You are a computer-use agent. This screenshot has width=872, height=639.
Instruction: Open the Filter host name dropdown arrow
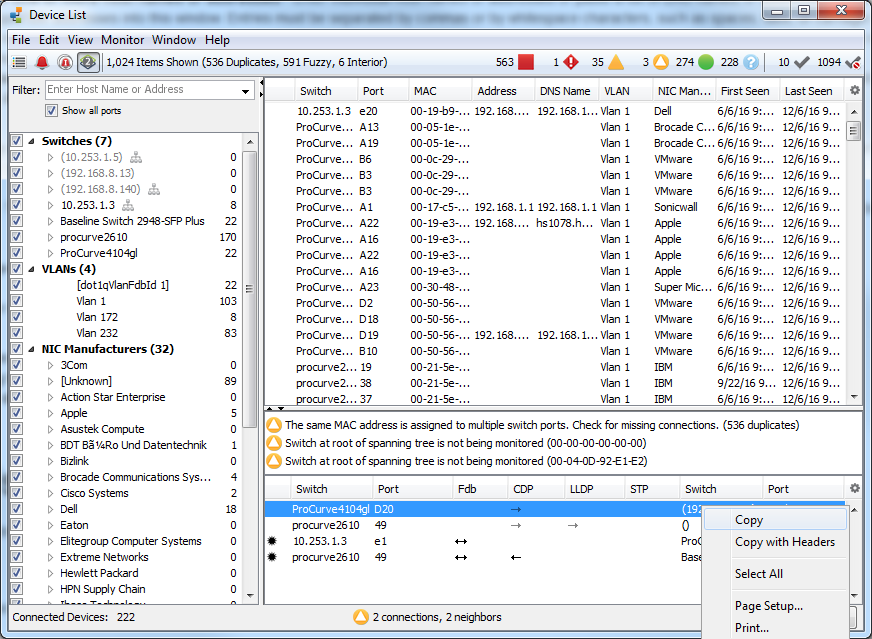tap(245, 91)
